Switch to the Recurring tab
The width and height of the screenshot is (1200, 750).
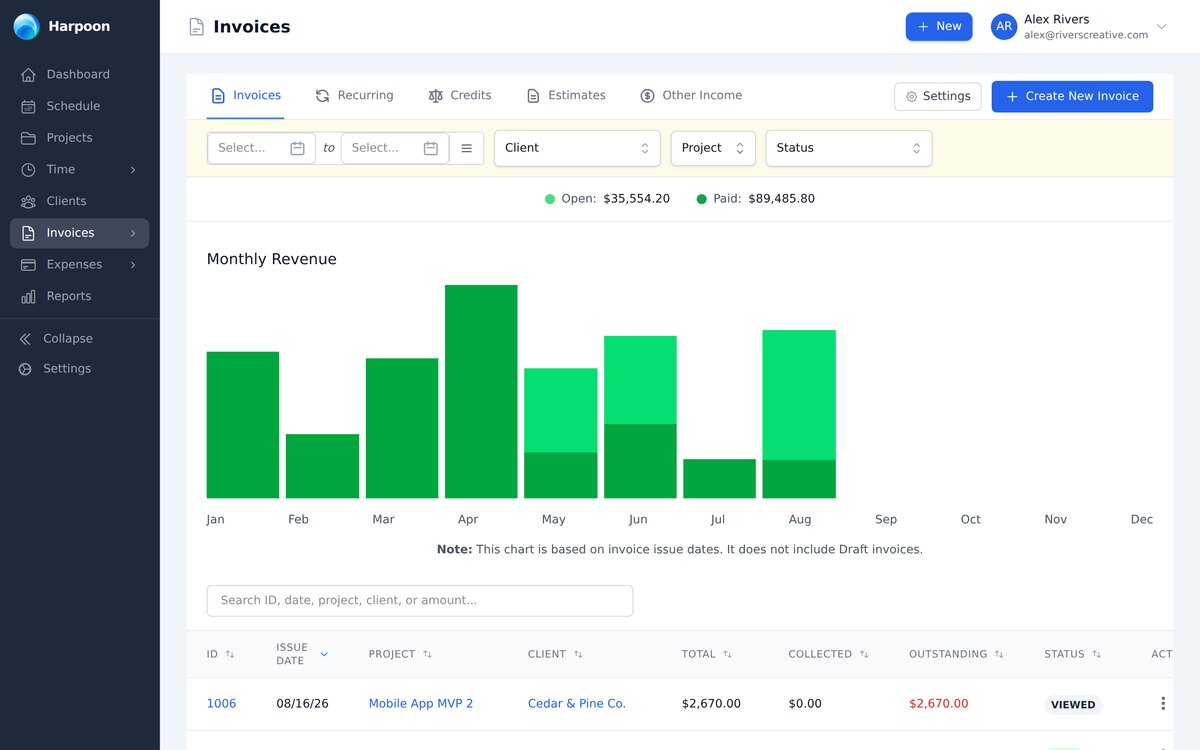tap(354, 96)
